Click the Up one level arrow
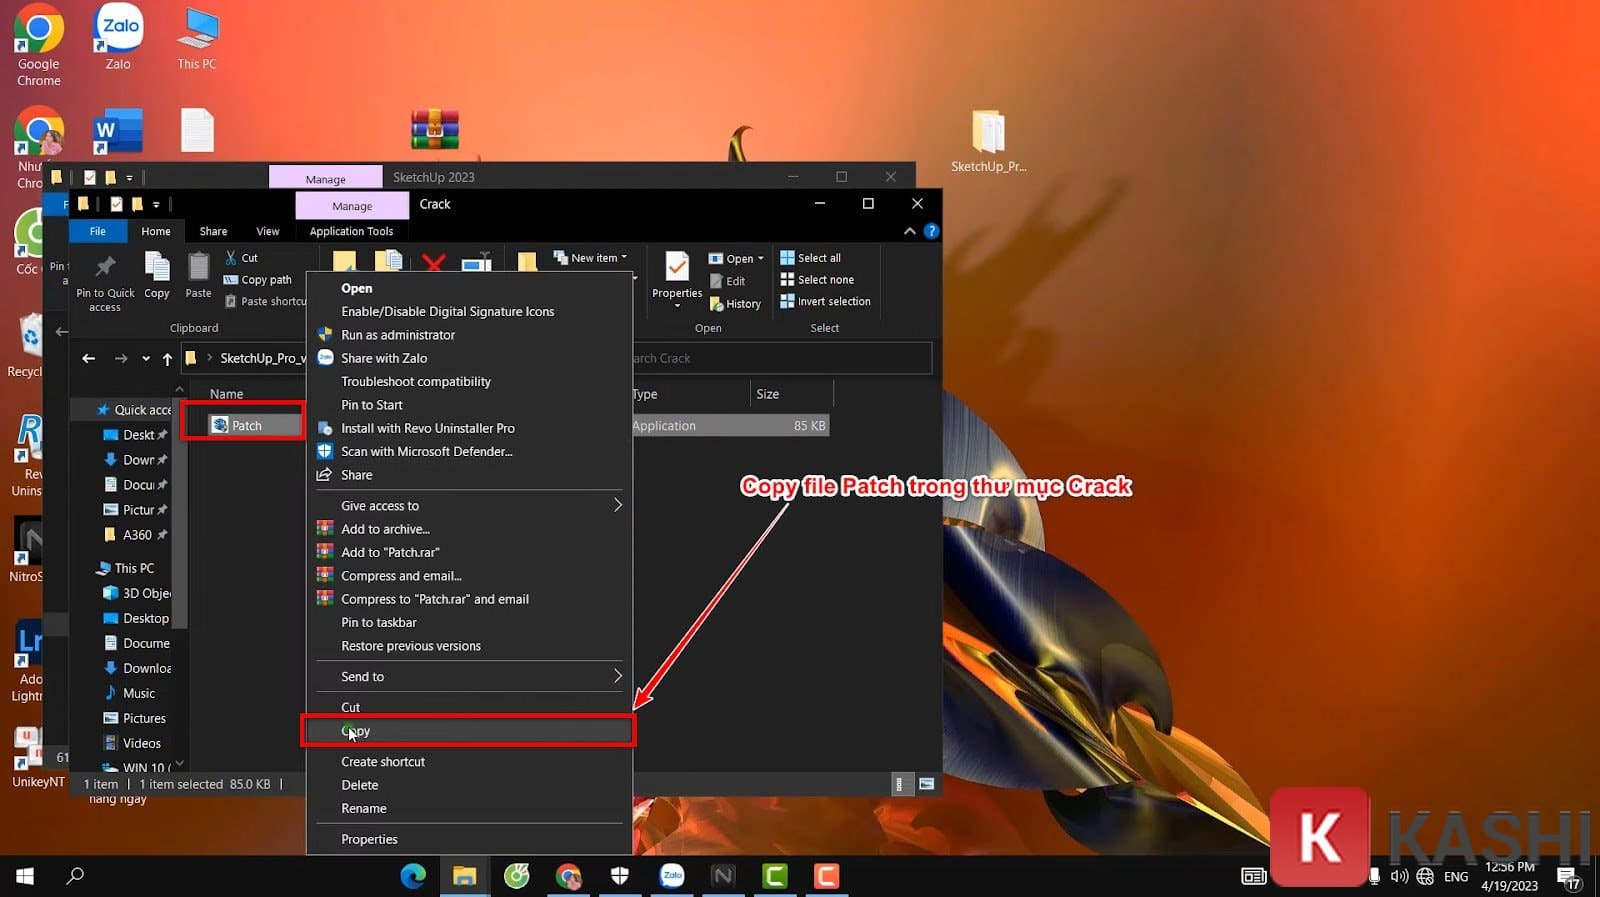1600x897 pixels. [167, 358]
